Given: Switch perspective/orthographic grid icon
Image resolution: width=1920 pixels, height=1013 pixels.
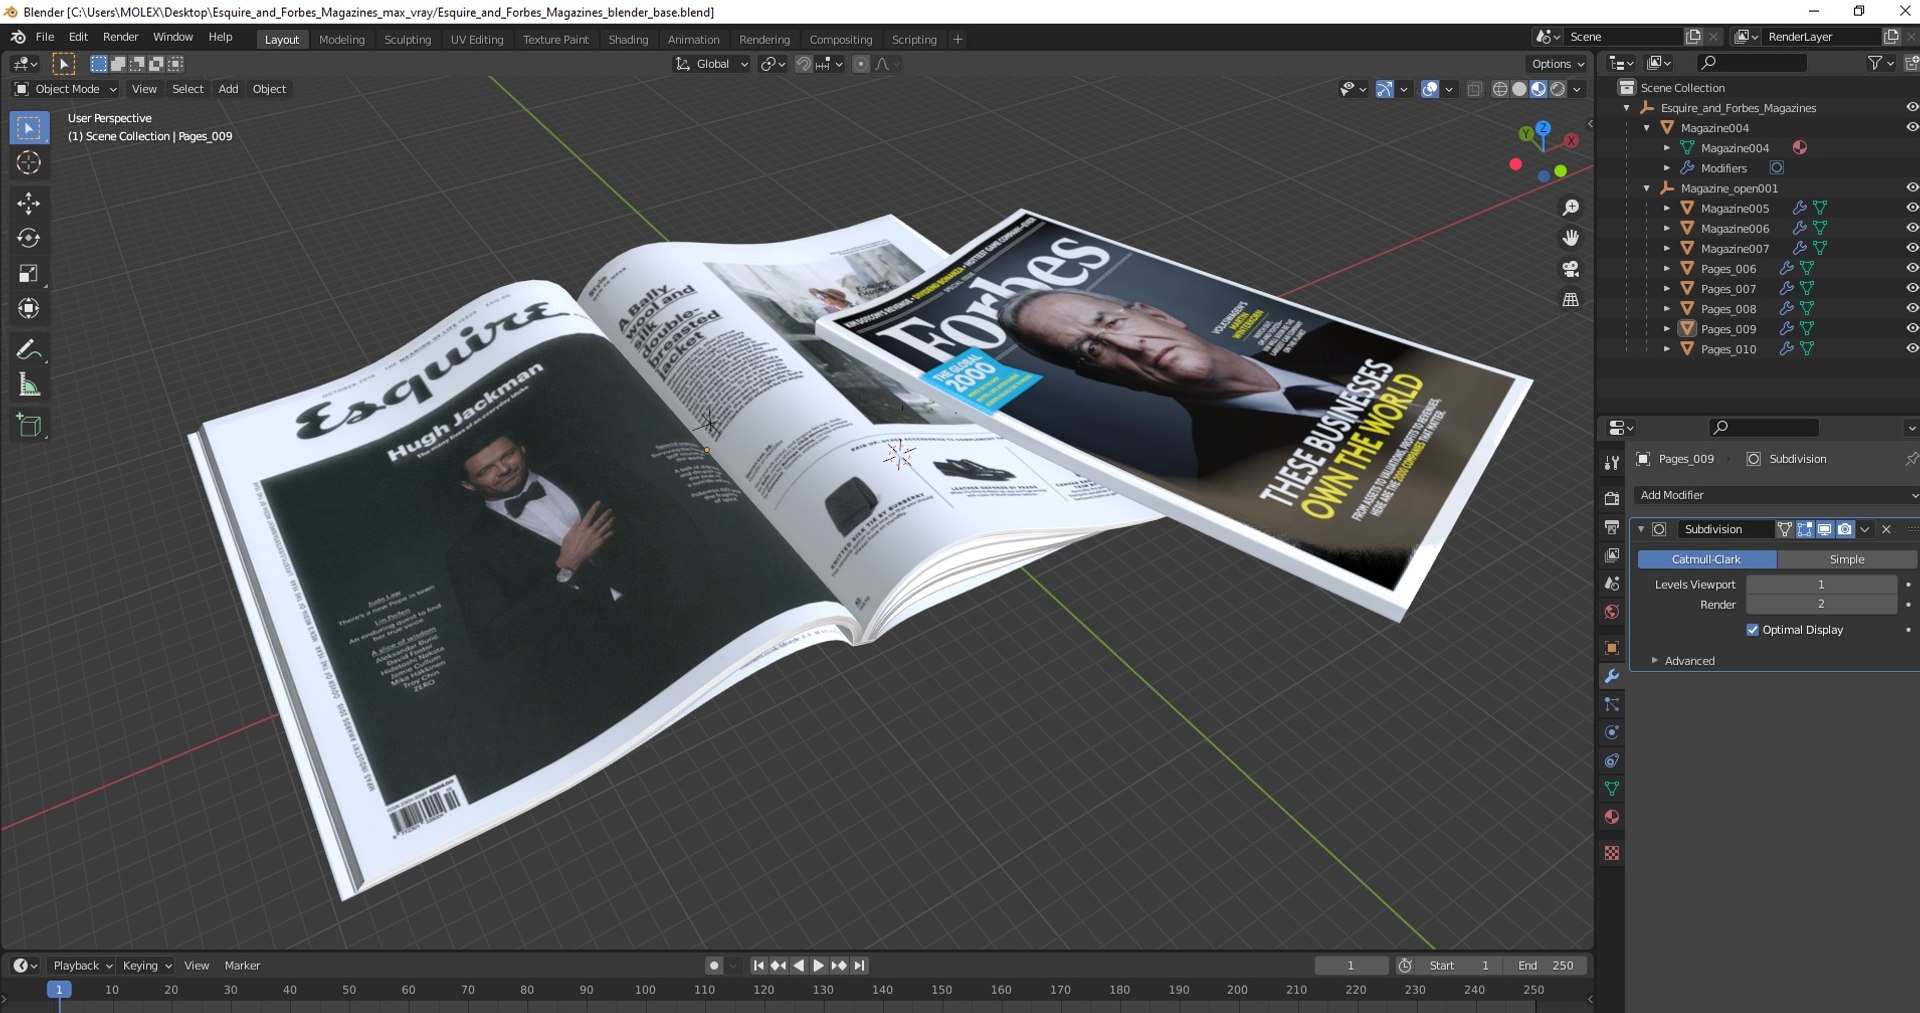Looking at the screenshot, I should click(x=1571, y=300).
